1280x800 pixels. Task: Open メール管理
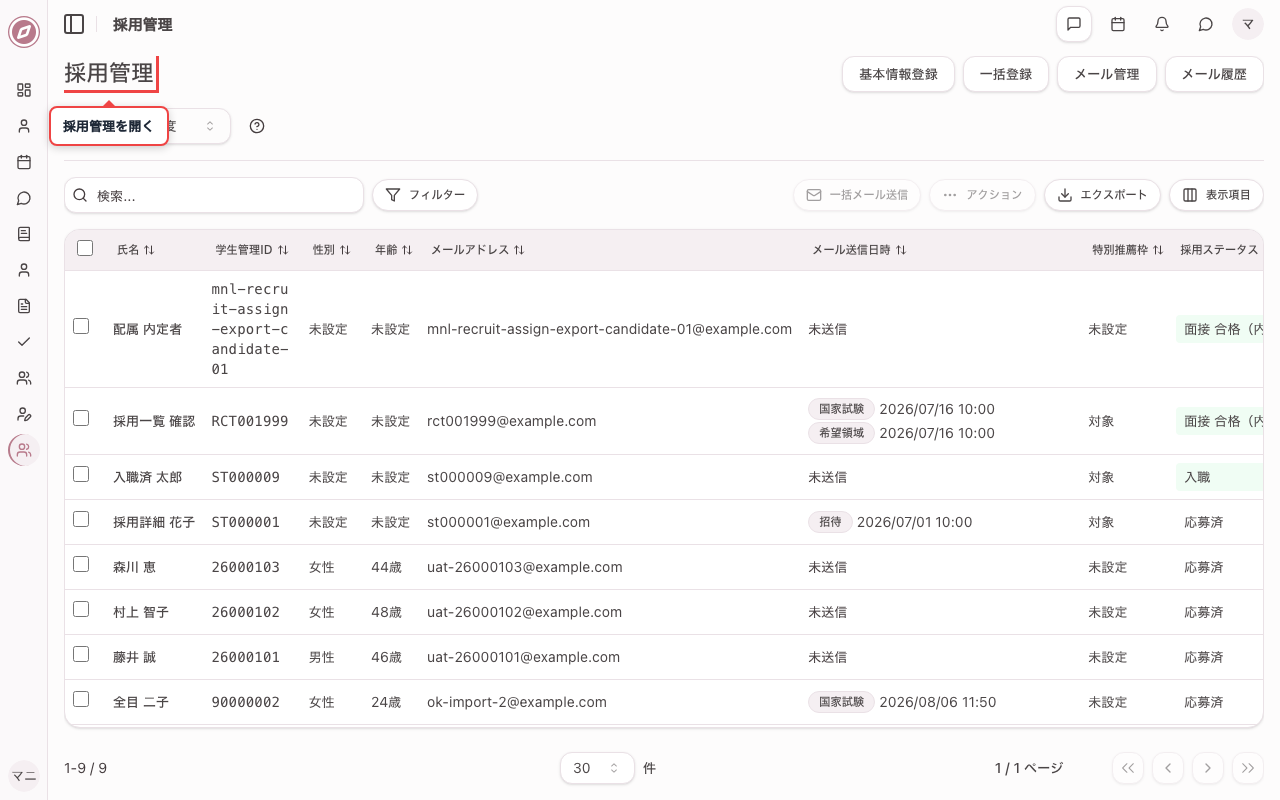(x=1106, y=74)
